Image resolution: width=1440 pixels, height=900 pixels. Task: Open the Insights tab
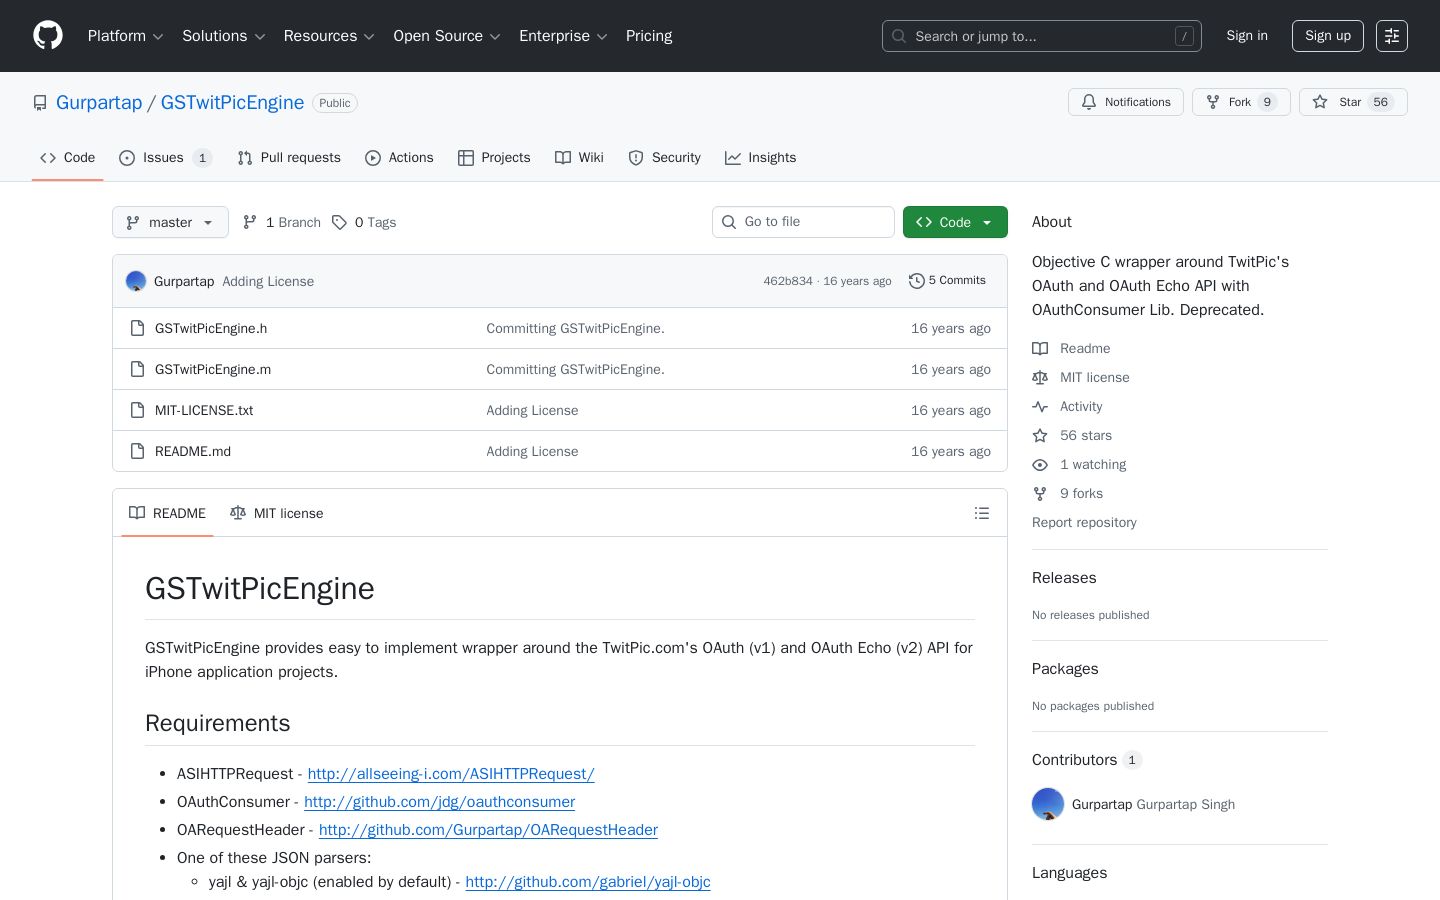tap(761, 158)
